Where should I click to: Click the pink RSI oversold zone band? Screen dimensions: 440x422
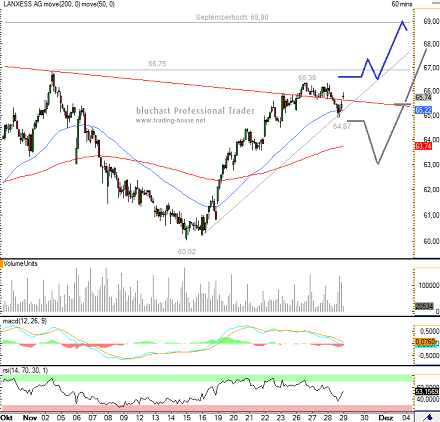point(207,408)
